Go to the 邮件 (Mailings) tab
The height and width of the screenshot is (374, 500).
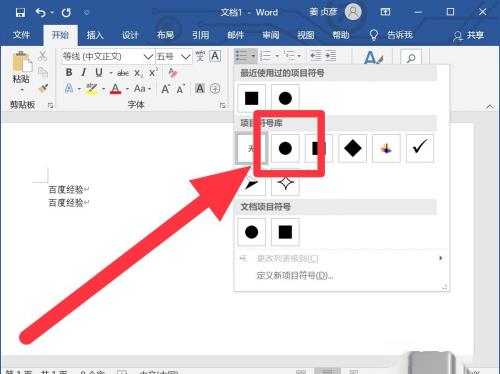236,35
